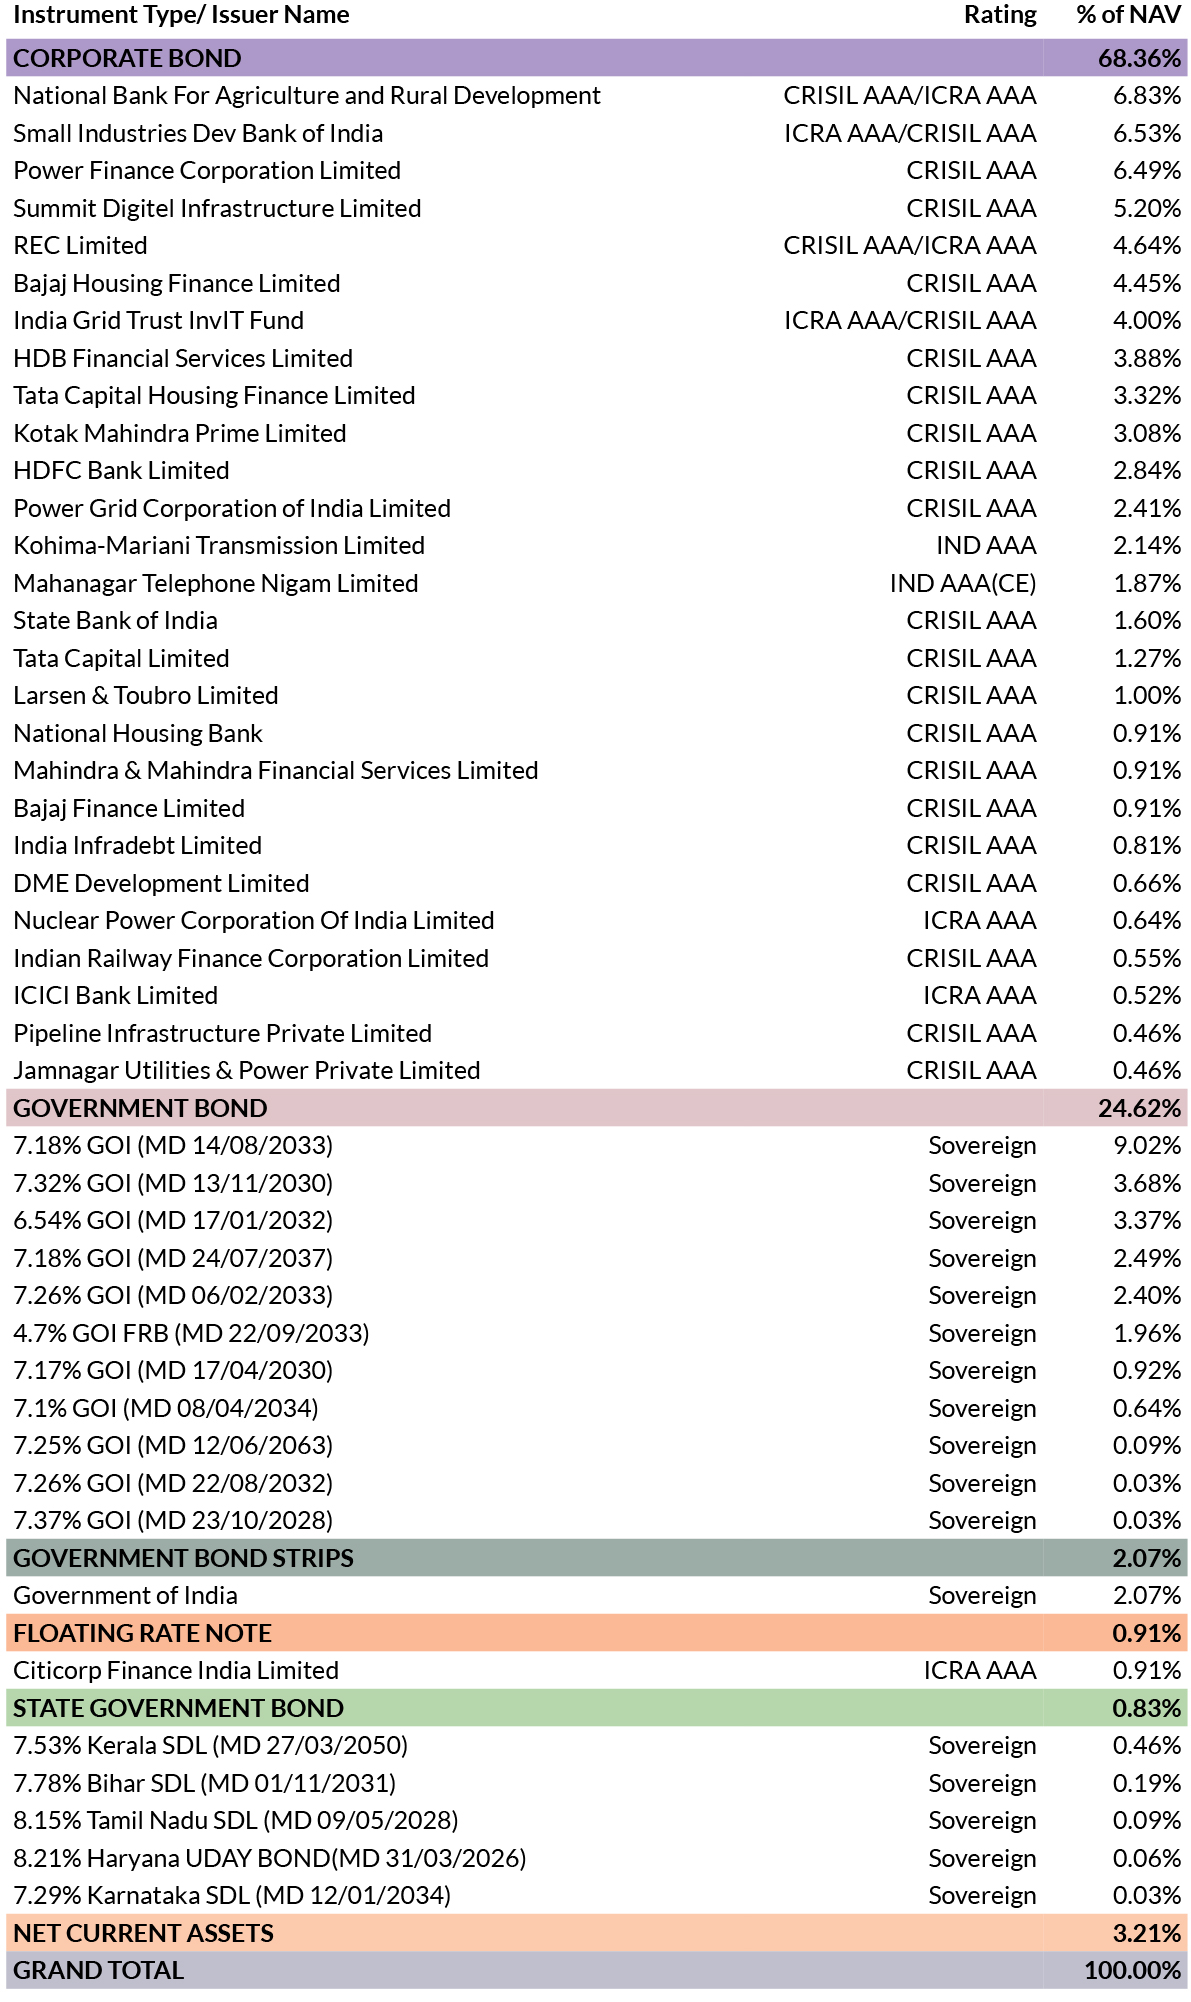The image size is (1191, 2002).
Task: Click the NET CURRENT ASSETS row
Action: coord(596,1933)
